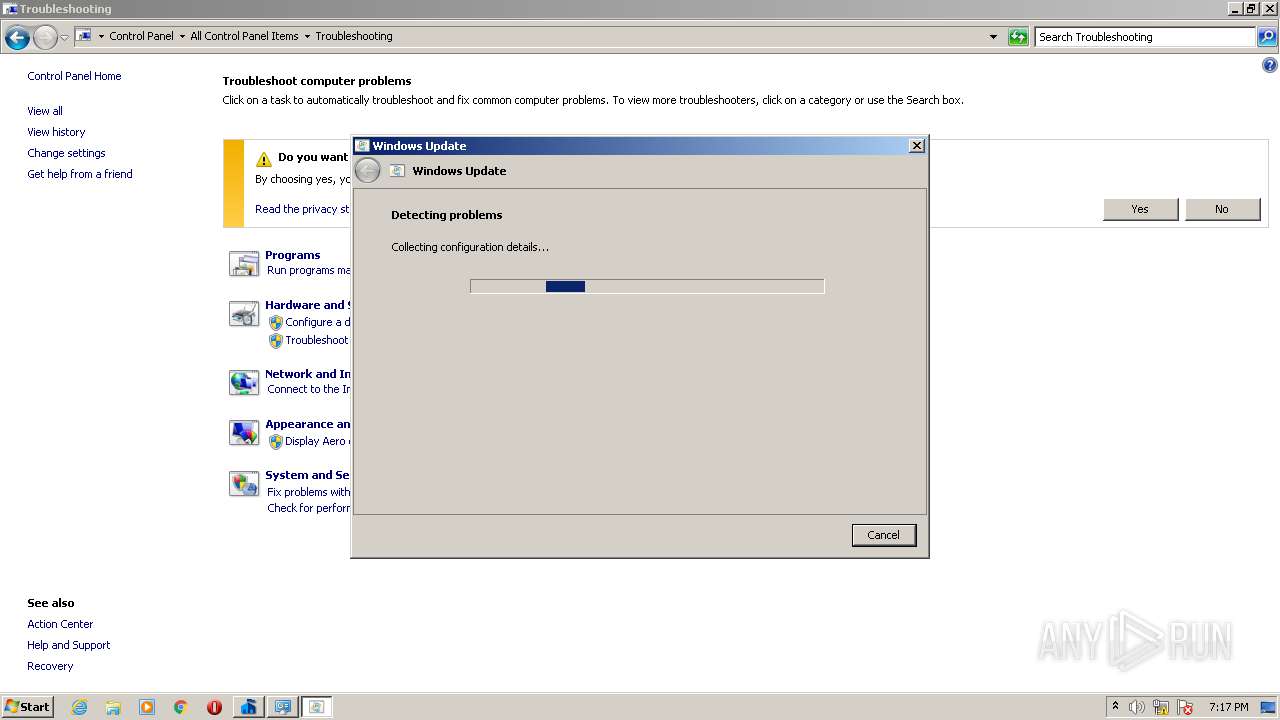Screen dimensions: 1280x720
Task: Click the address bar location icon
Action: click(x=84, y=36)
